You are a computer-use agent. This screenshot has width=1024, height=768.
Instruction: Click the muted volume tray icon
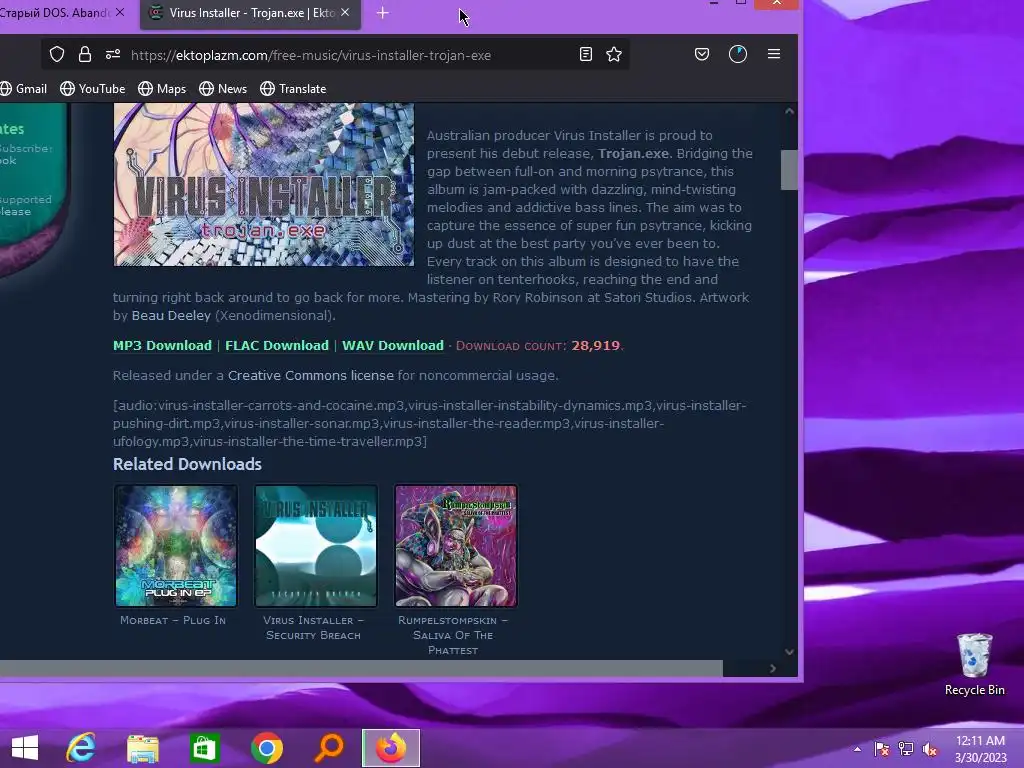point(930,749)
